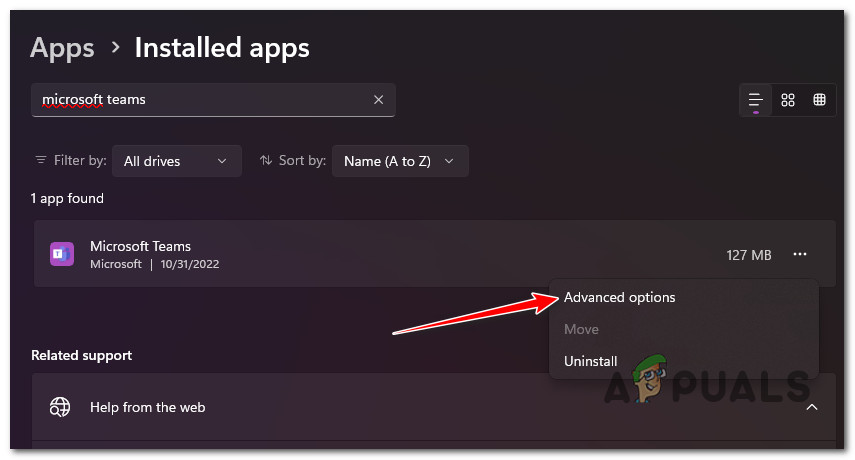This screenshot has height=460, width=855.
Task: Open the All drives filter dropdown
Action: (177, 161)
